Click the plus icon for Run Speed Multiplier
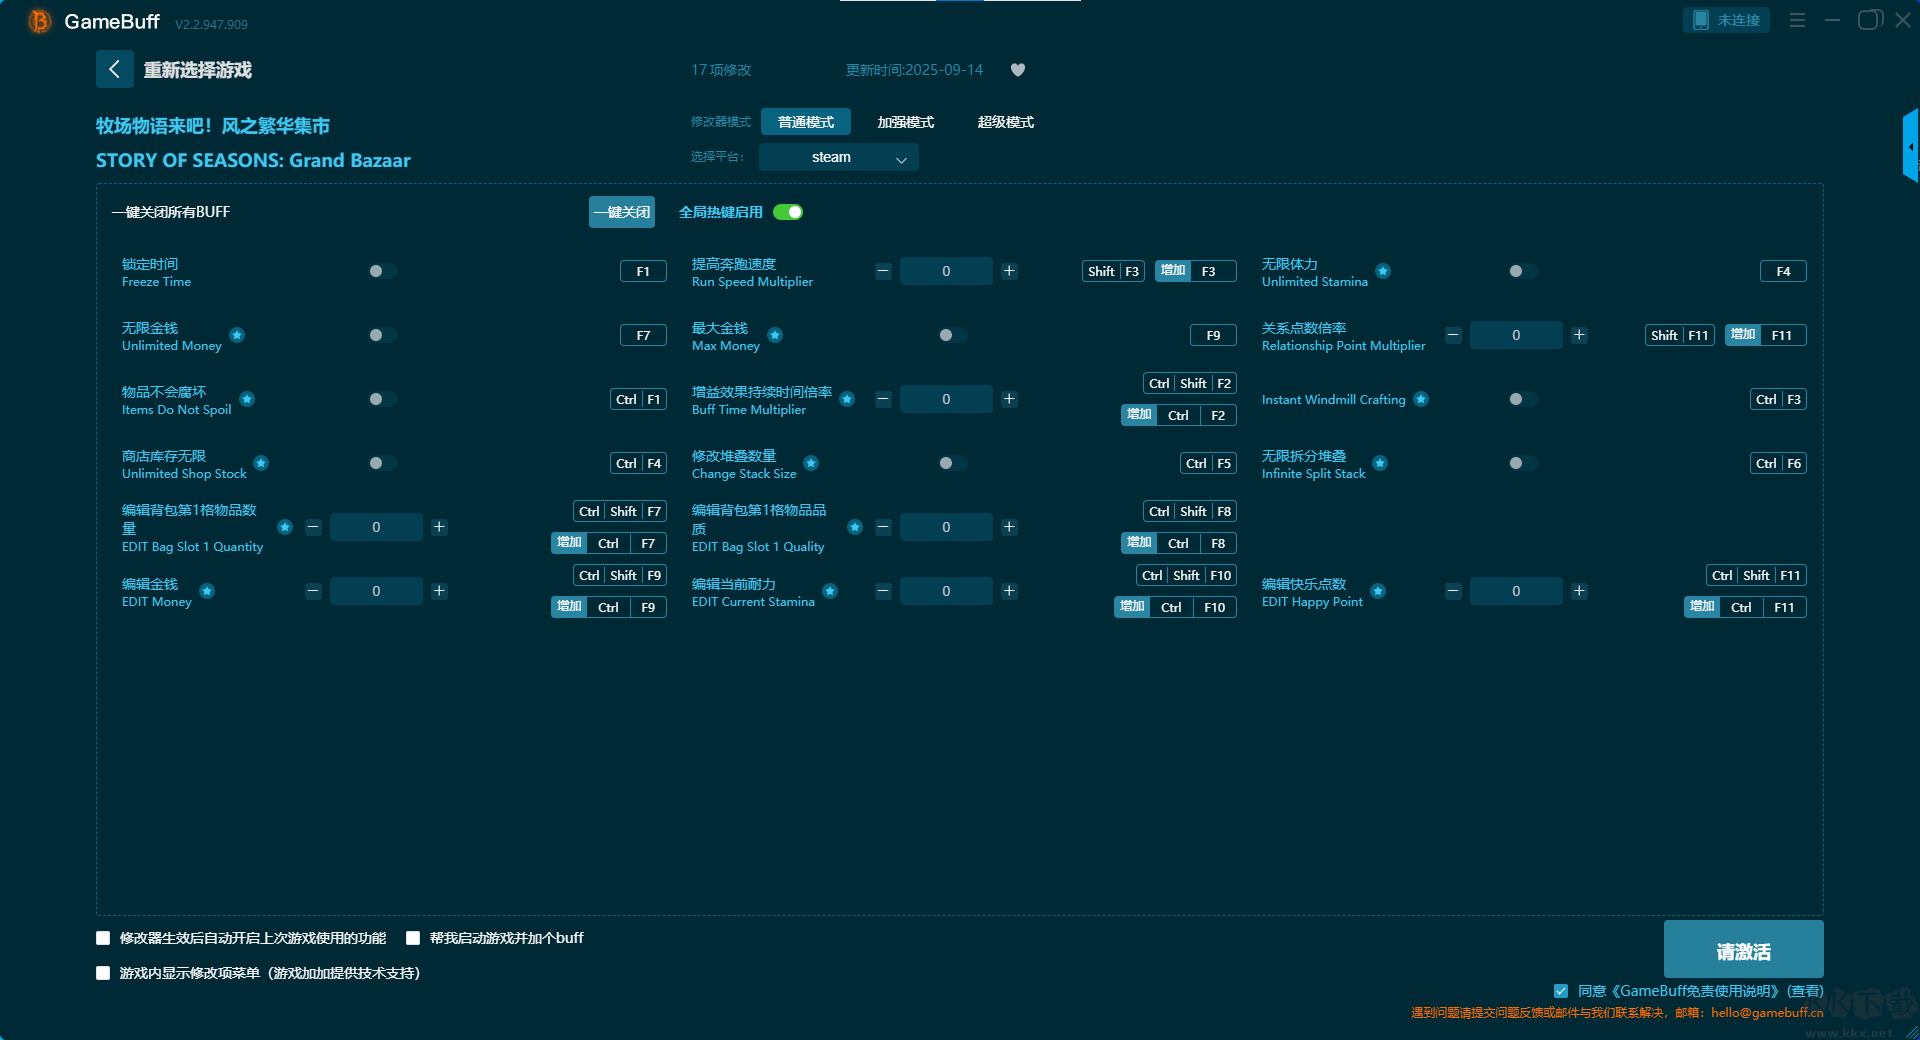Viewport: 1920px width, 1040px height. 1009,271
